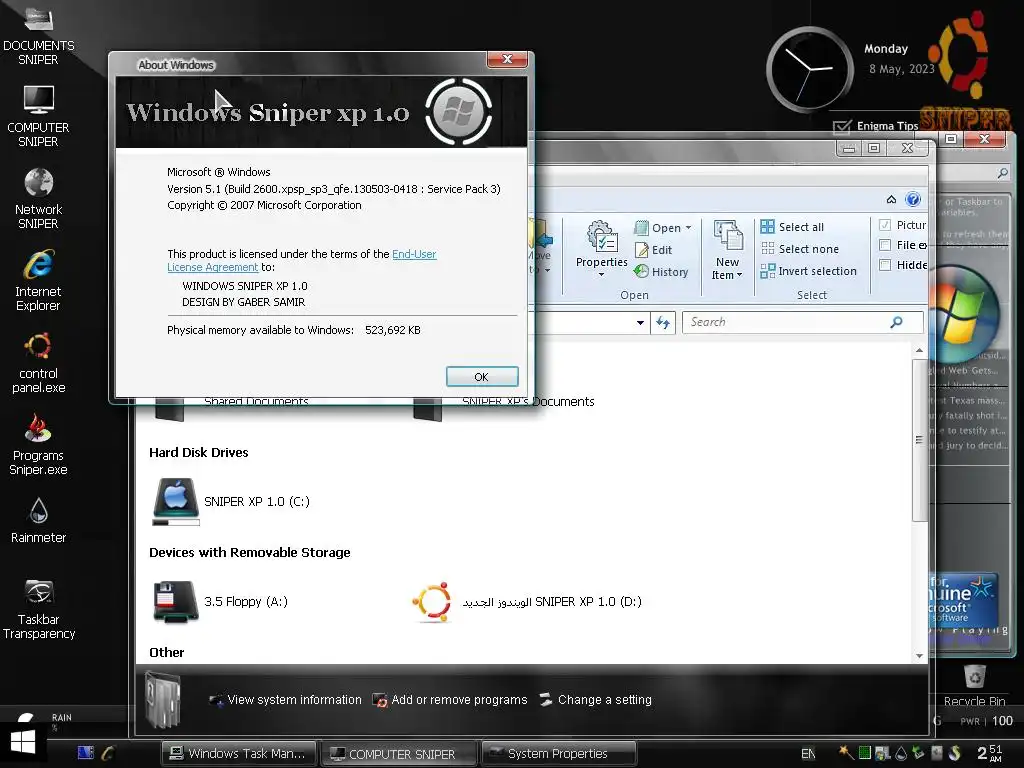
Task: Toggle Hidden items checkbox in ribbon
Action: [885, 265]
